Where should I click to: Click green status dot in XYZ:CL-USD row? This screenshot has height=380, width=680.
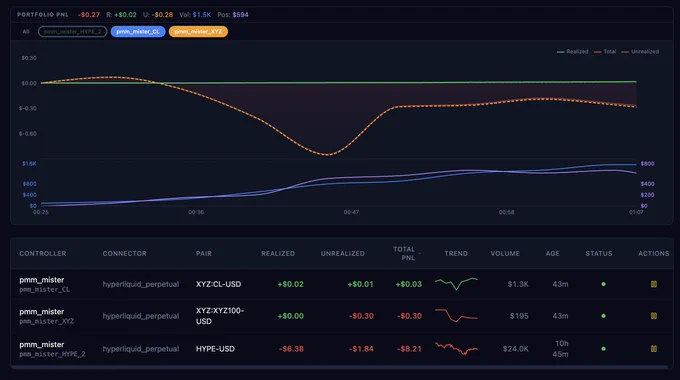pos(603,284)
